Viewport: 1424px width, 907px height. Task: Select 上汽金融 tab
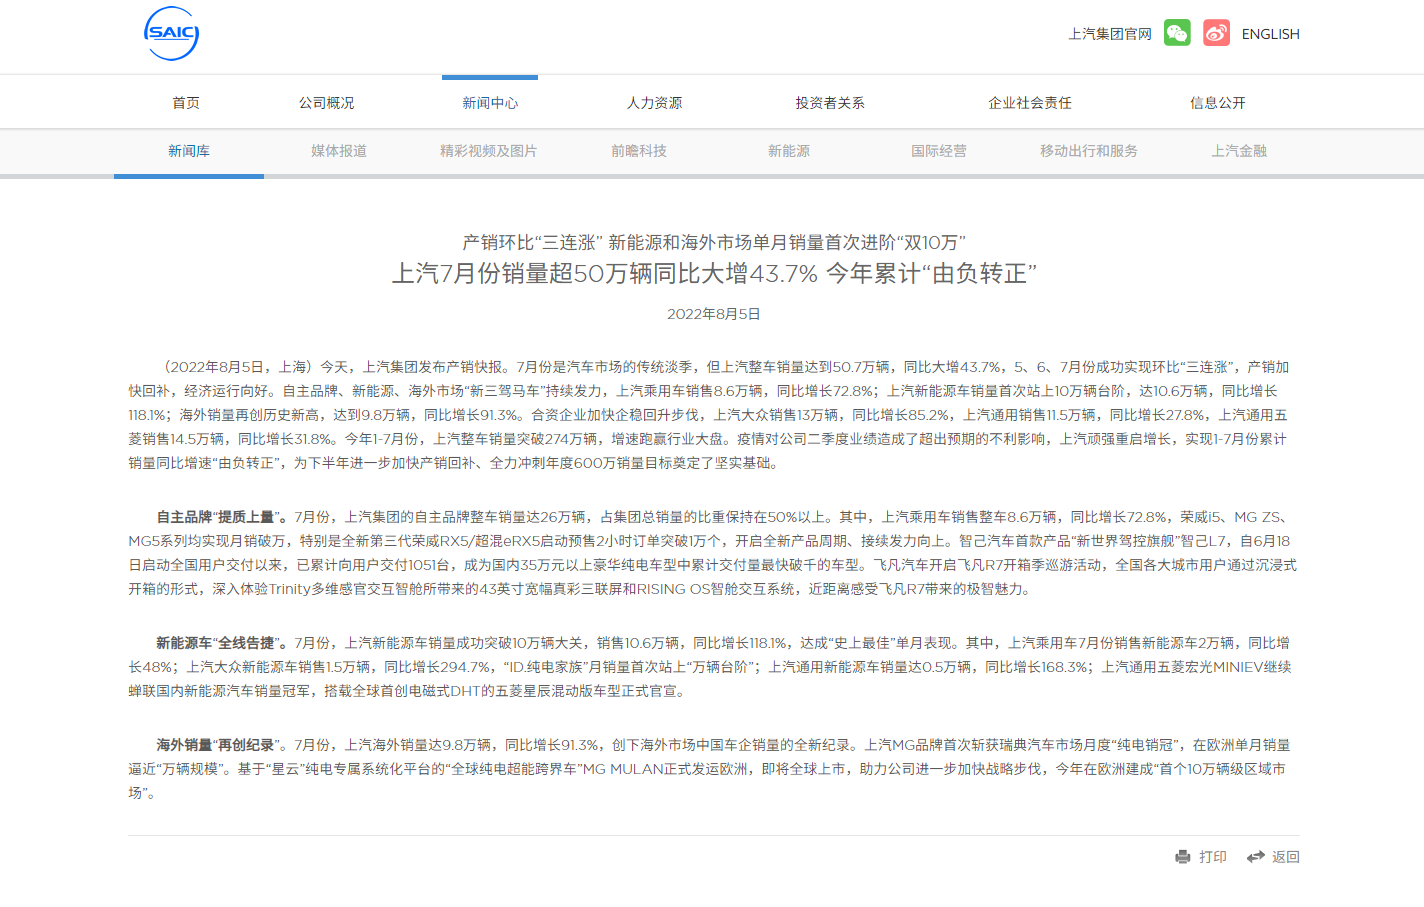[1239, 151]
